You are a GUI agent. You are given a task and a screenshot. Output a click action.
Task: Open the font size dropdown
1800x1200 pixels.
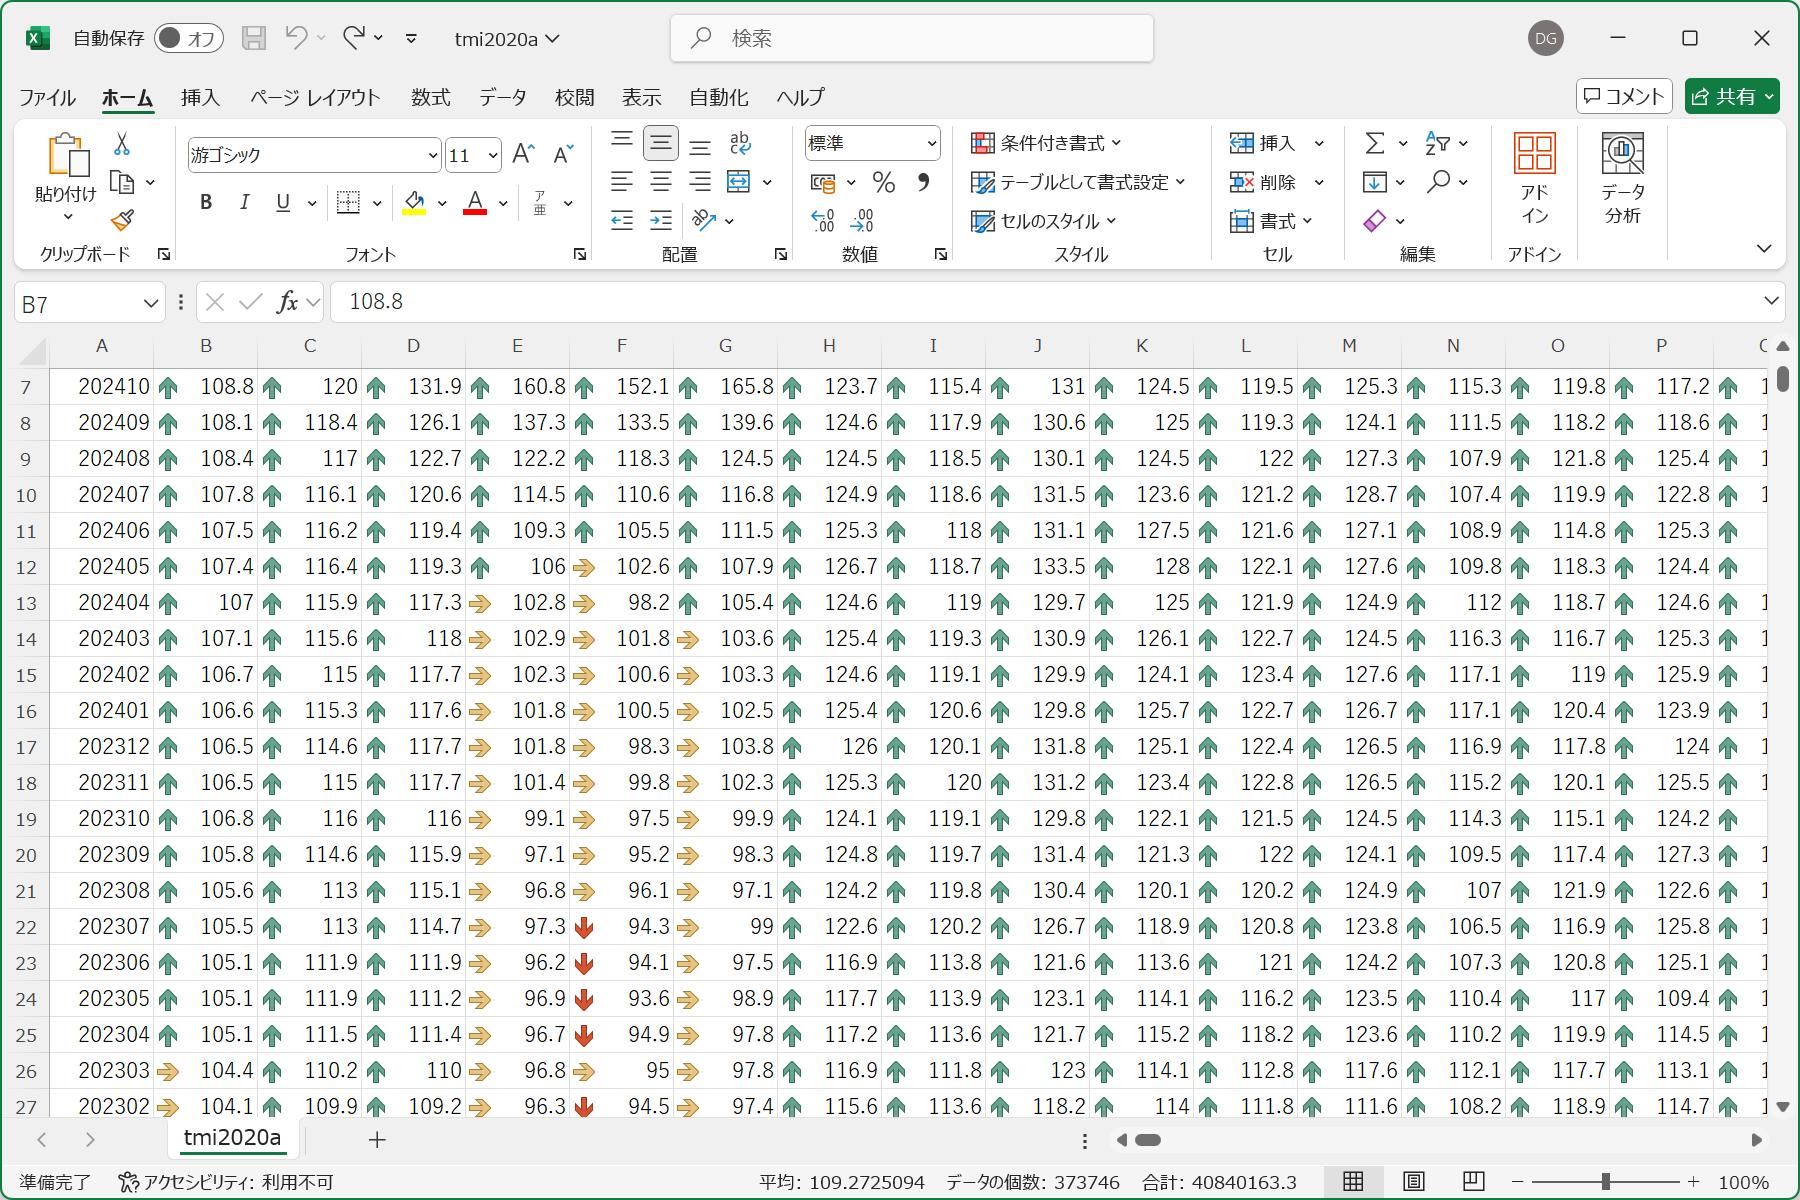click(x=493, y=155)
